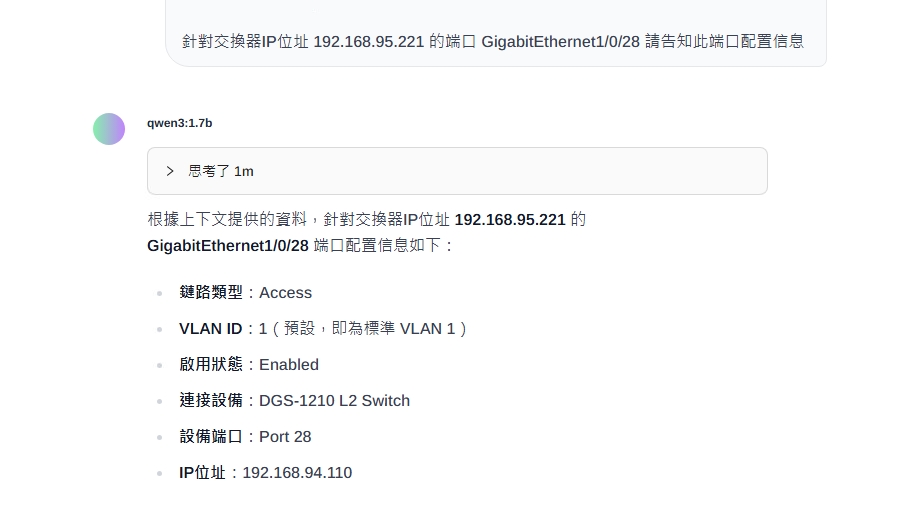Select the qwen3:1.7b model name

point(180,123)
